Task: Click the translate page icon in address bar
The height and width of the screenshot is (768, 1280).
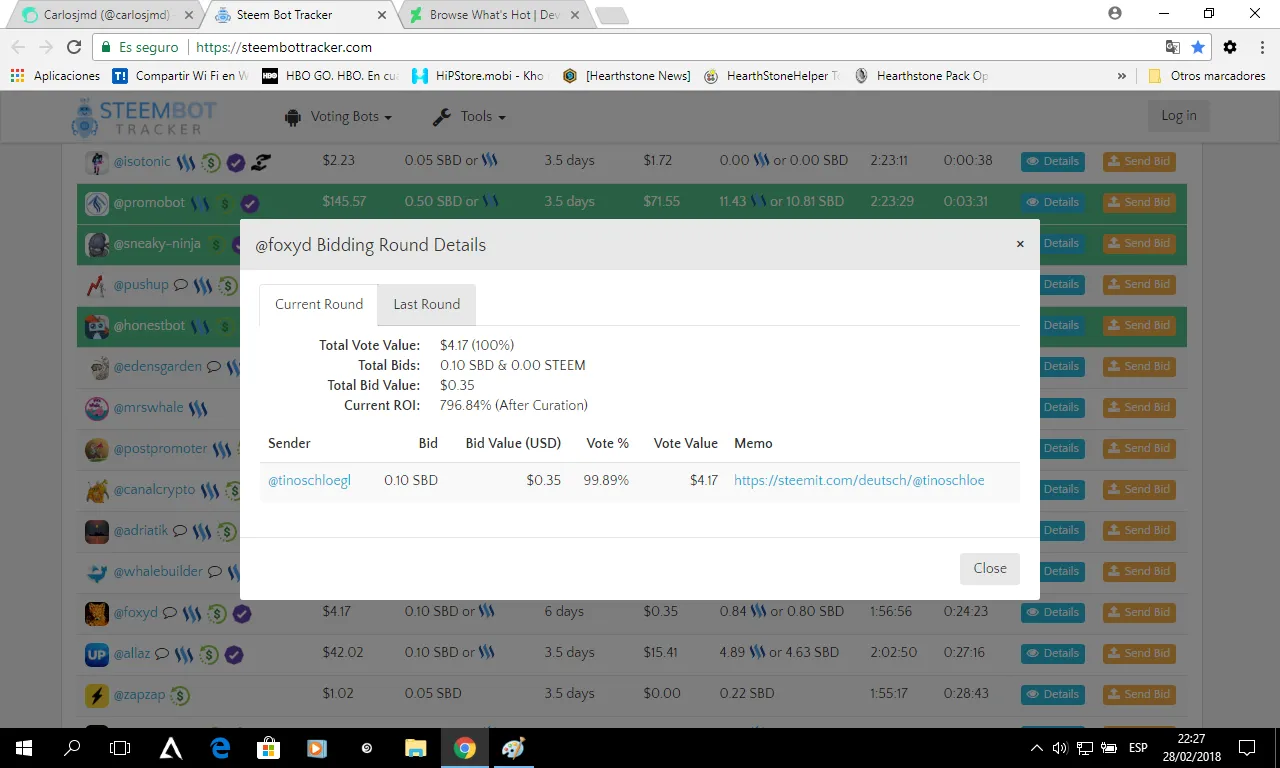Action: coord(1172,47)
